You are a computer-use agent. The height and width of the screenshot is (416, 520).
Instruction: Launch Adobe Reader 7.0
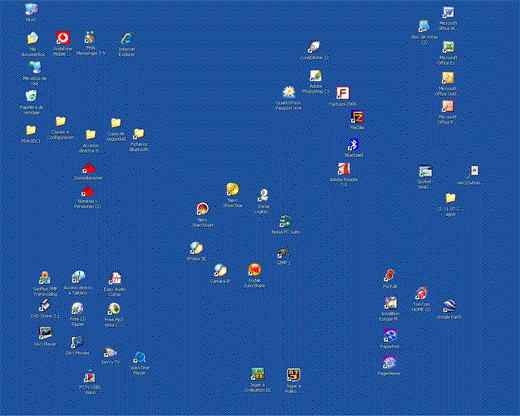pos(344,169)
